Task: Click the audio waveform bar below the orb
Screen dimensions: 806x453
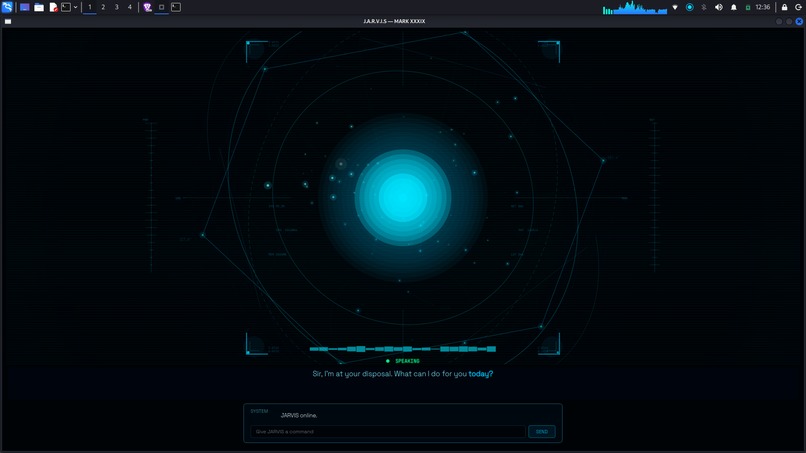Action: 402,349
